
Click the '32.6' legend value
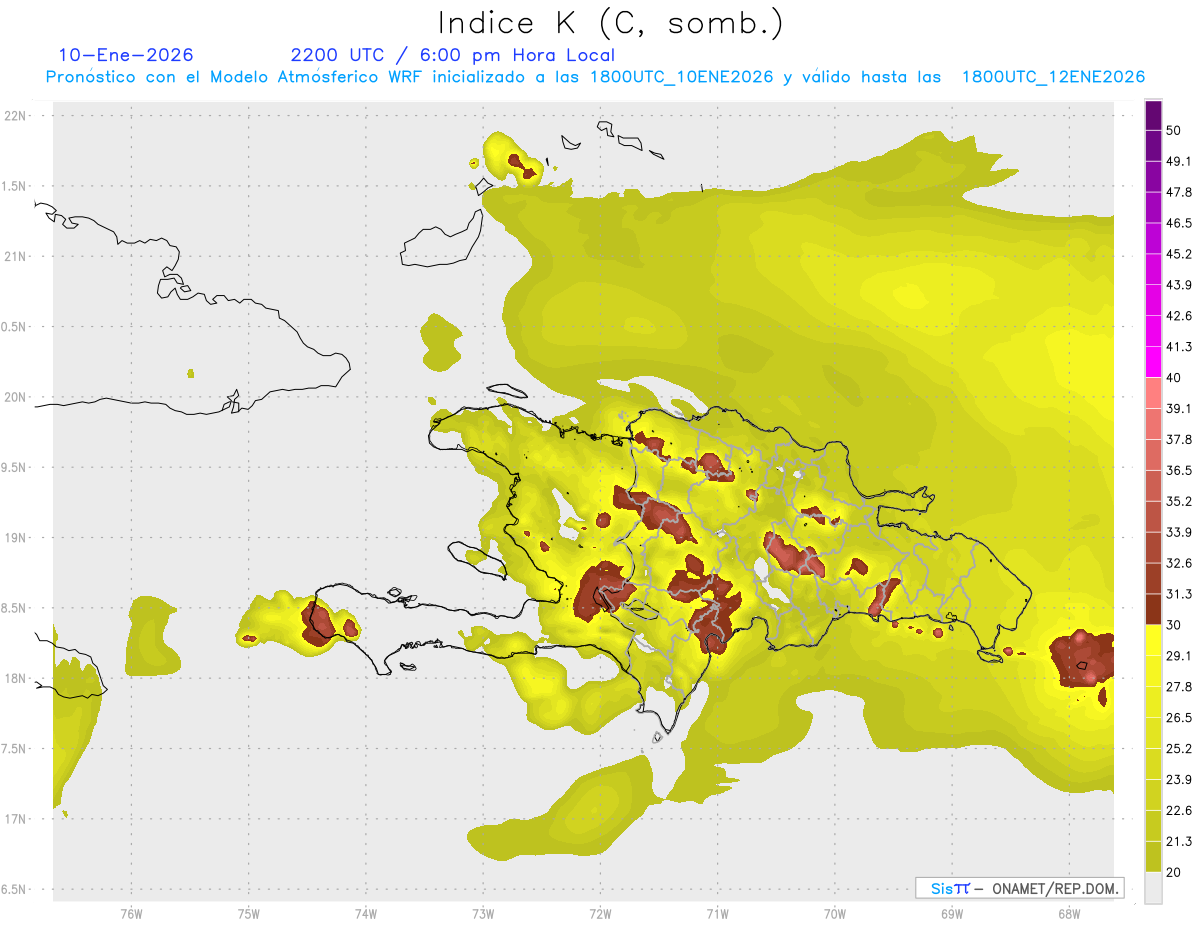pyautogui.click(x=1179, y=563)
